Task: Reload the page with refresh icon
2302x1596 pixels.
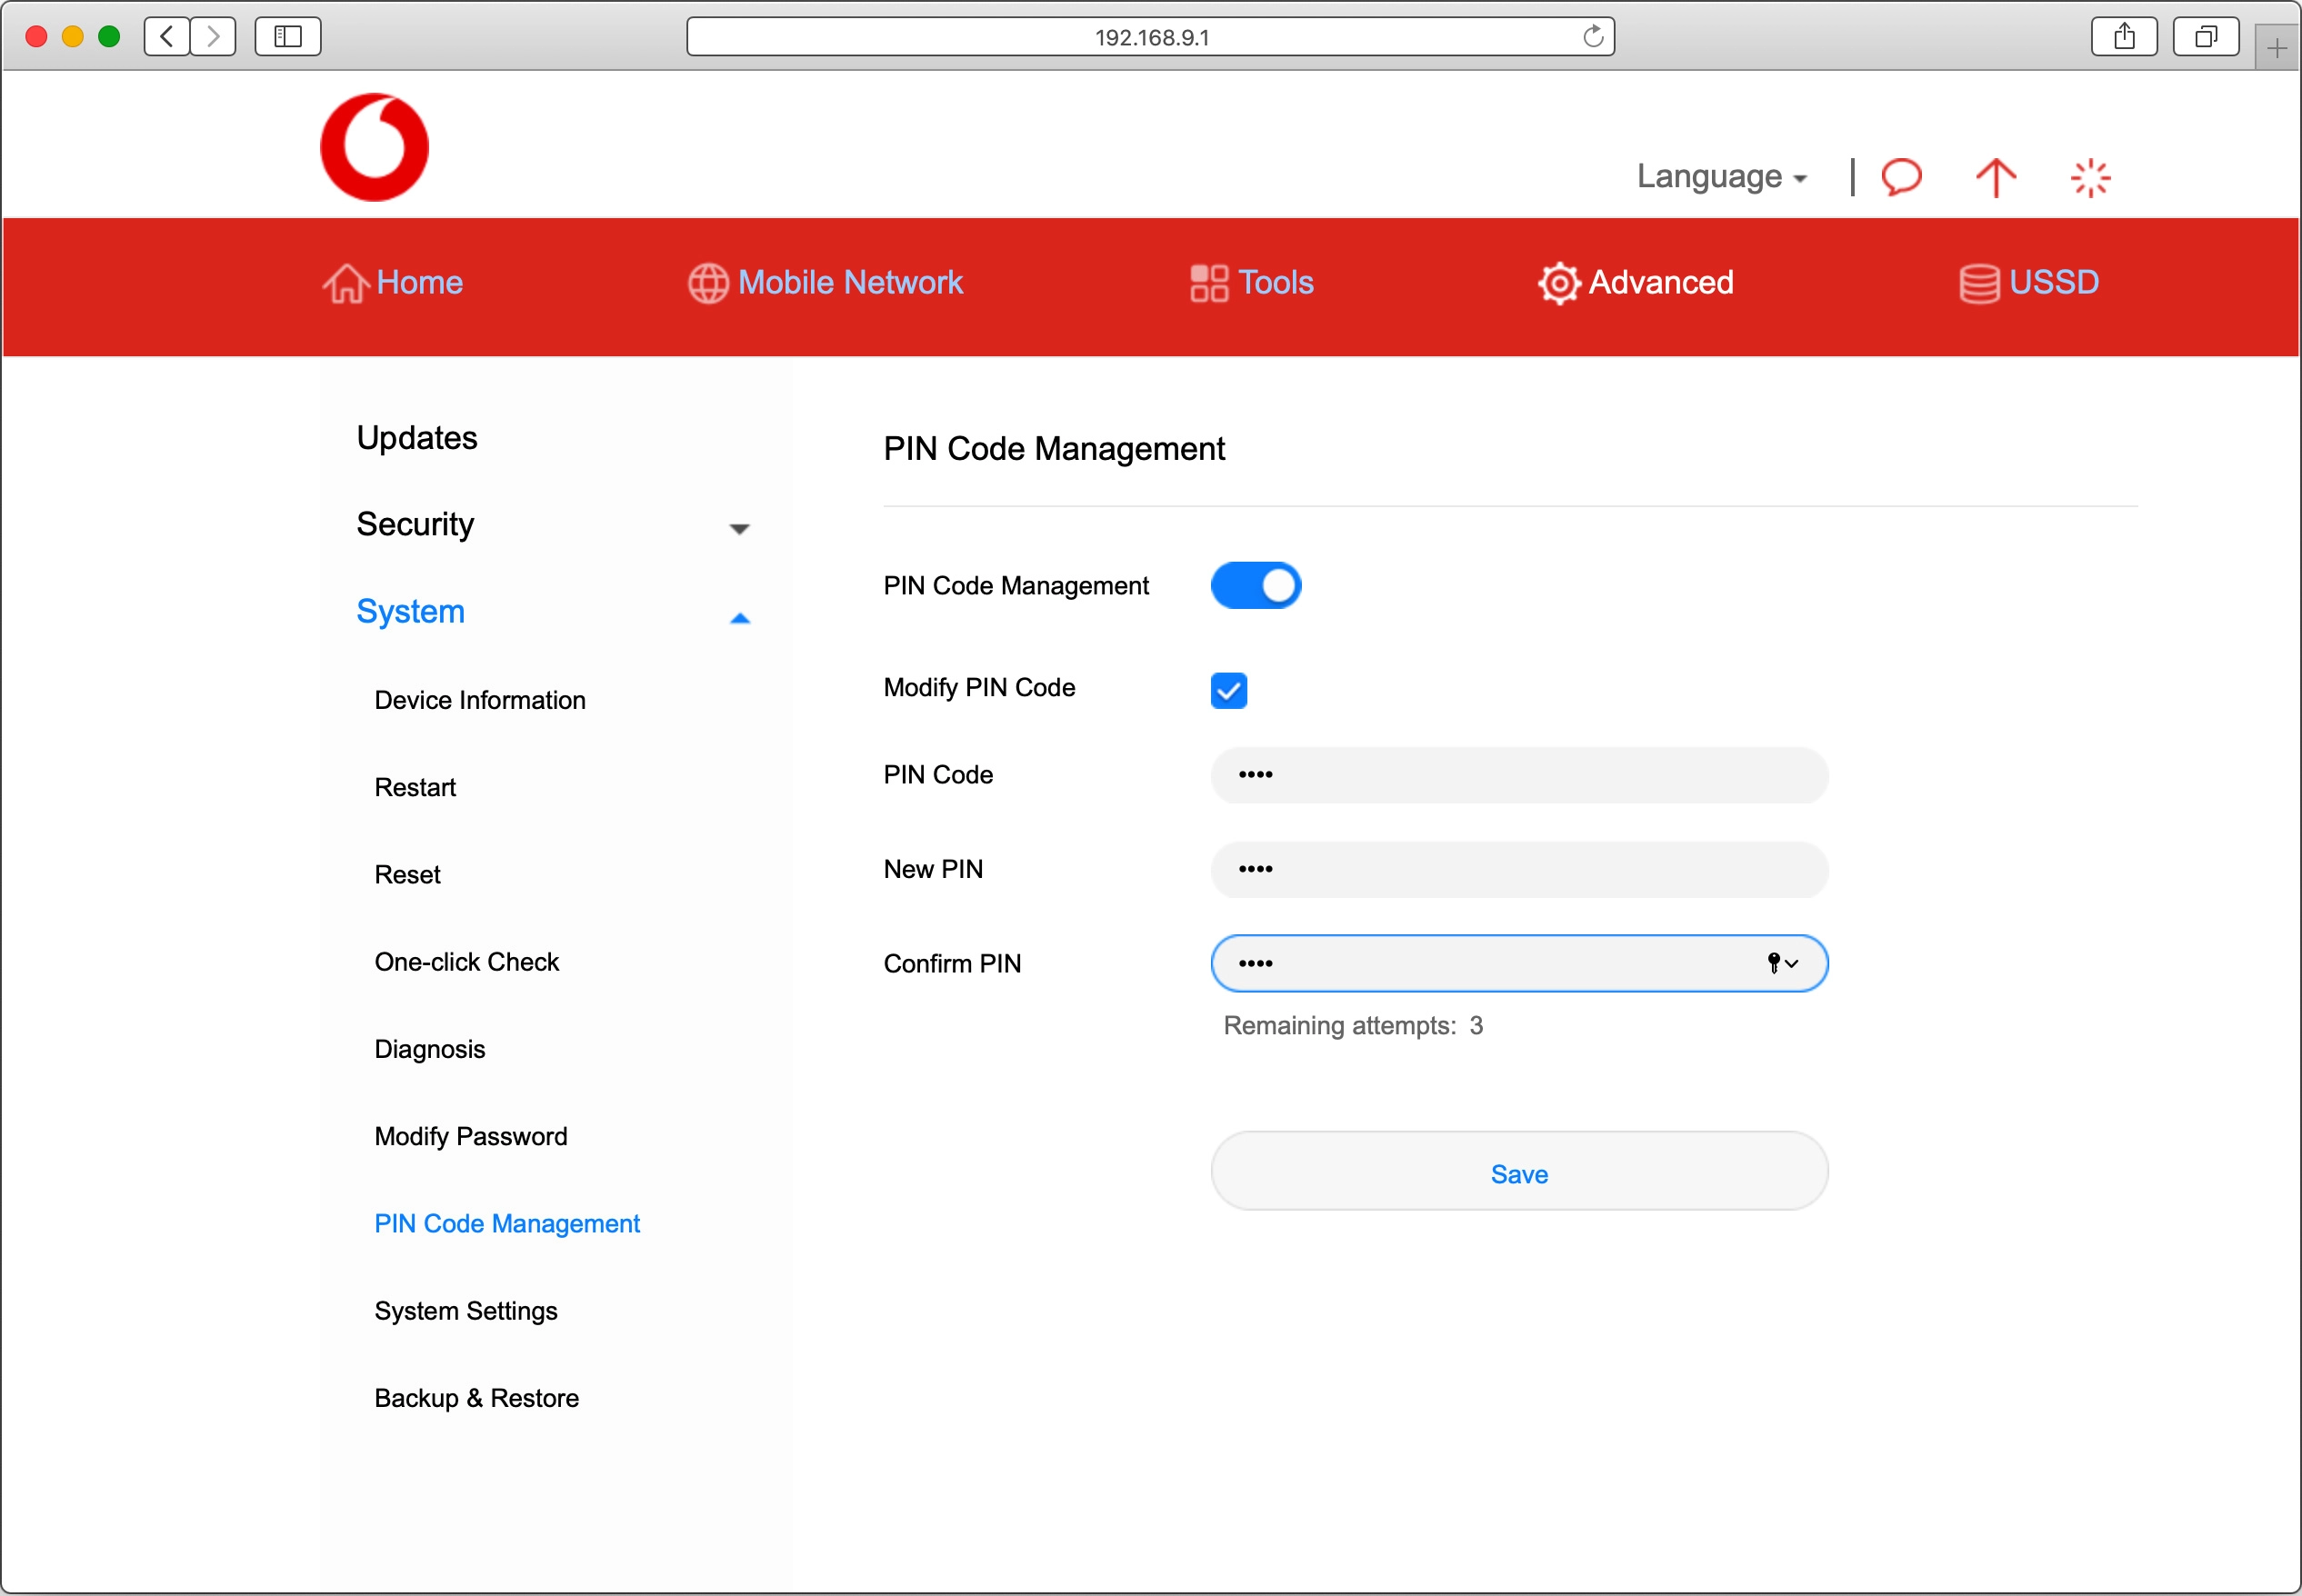Action: [1593, 37]
